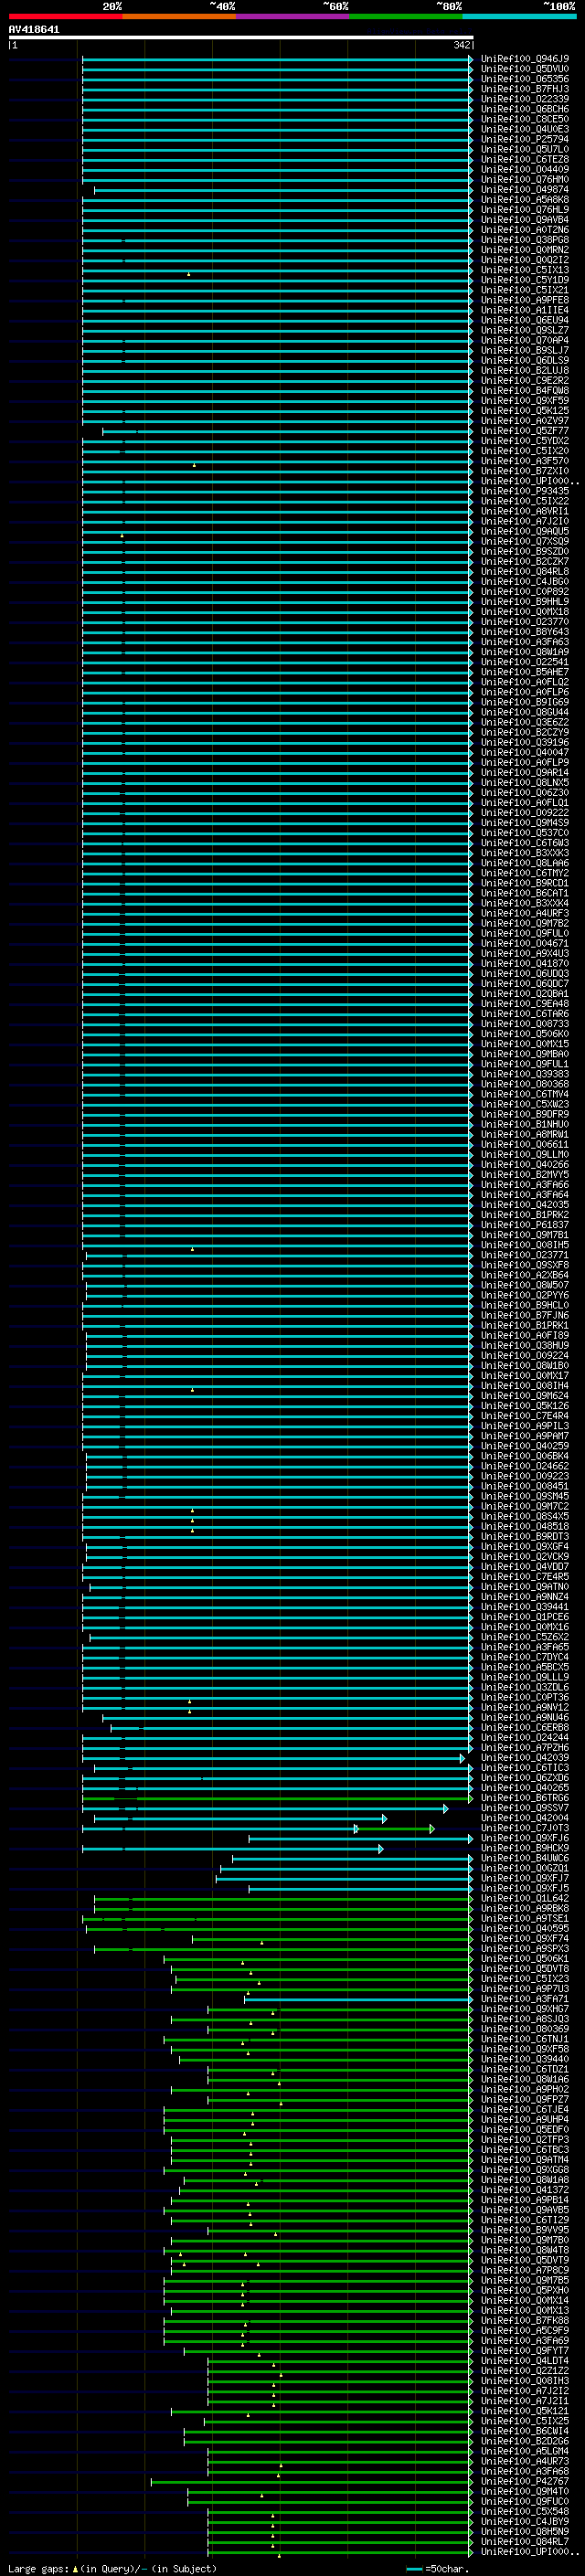Select hit UniRef100_C7J0T3
The height and width of the screenshot is (2576, 585).
pos(525,1828)
